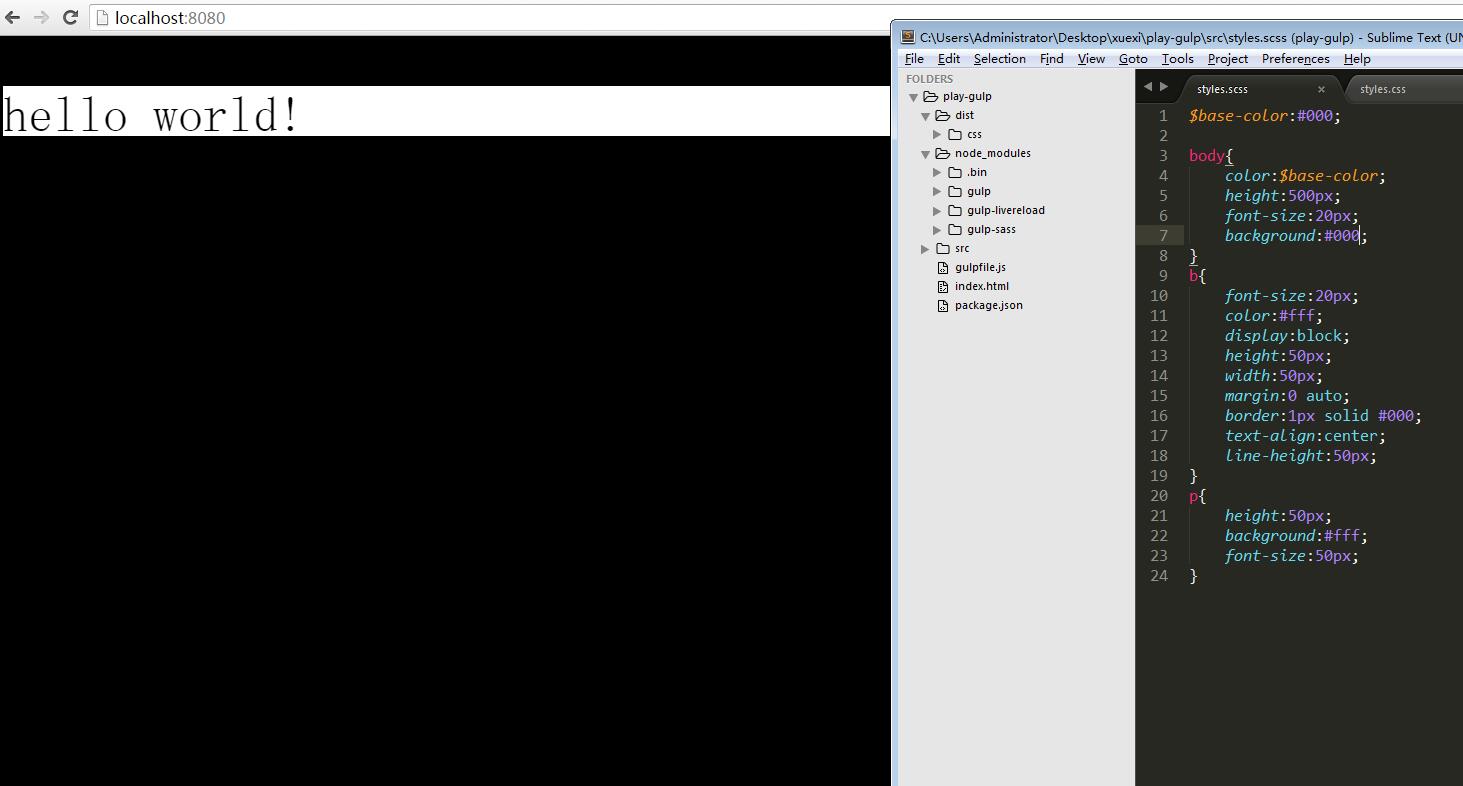
Task: Open gulpfile.js in the sidebar
Action: pyautogui.click(x=980, y=267)
